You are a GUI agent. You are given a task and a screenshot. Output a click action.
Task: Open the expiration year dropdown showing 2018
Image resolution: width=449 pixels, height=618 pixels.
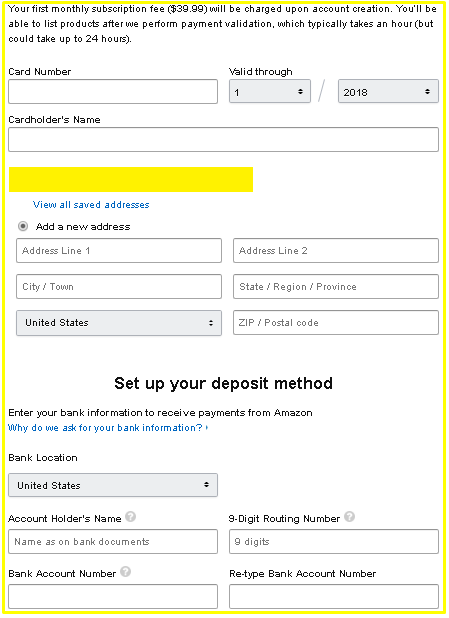[388, 91]
